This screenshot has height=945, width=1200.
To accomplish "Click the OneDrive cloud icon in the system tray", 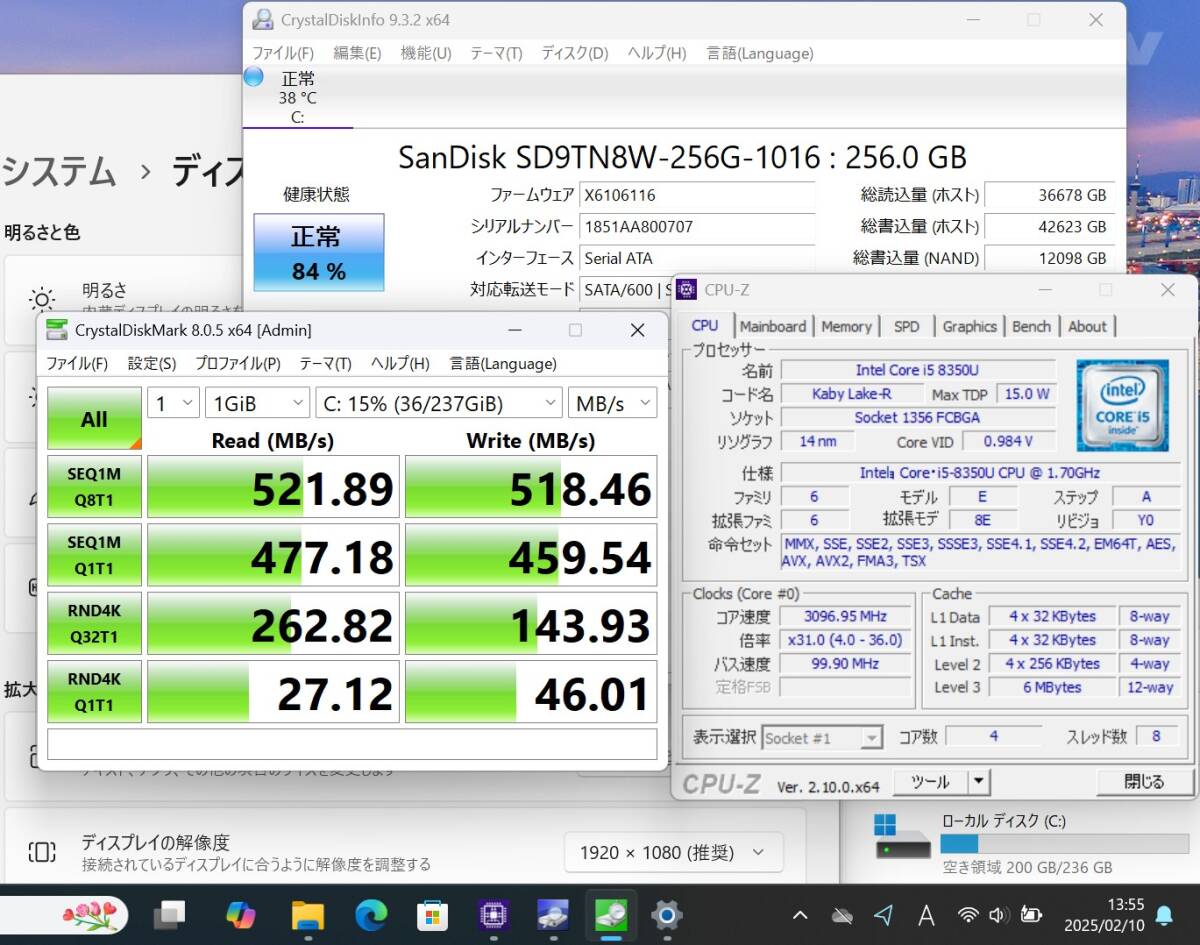I will pyautogui.click(x=843, y=915).
